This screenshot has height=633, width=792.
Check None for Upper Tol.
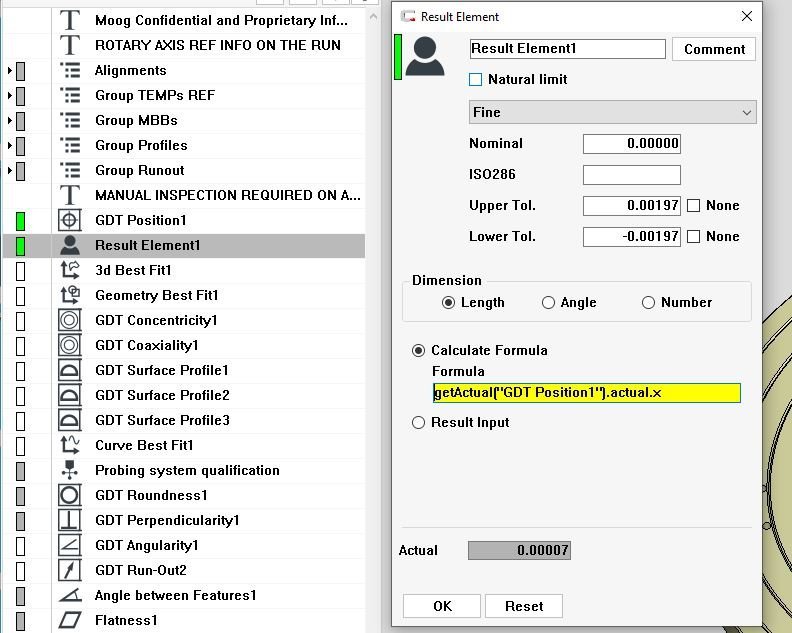click(x=694, y=206)
